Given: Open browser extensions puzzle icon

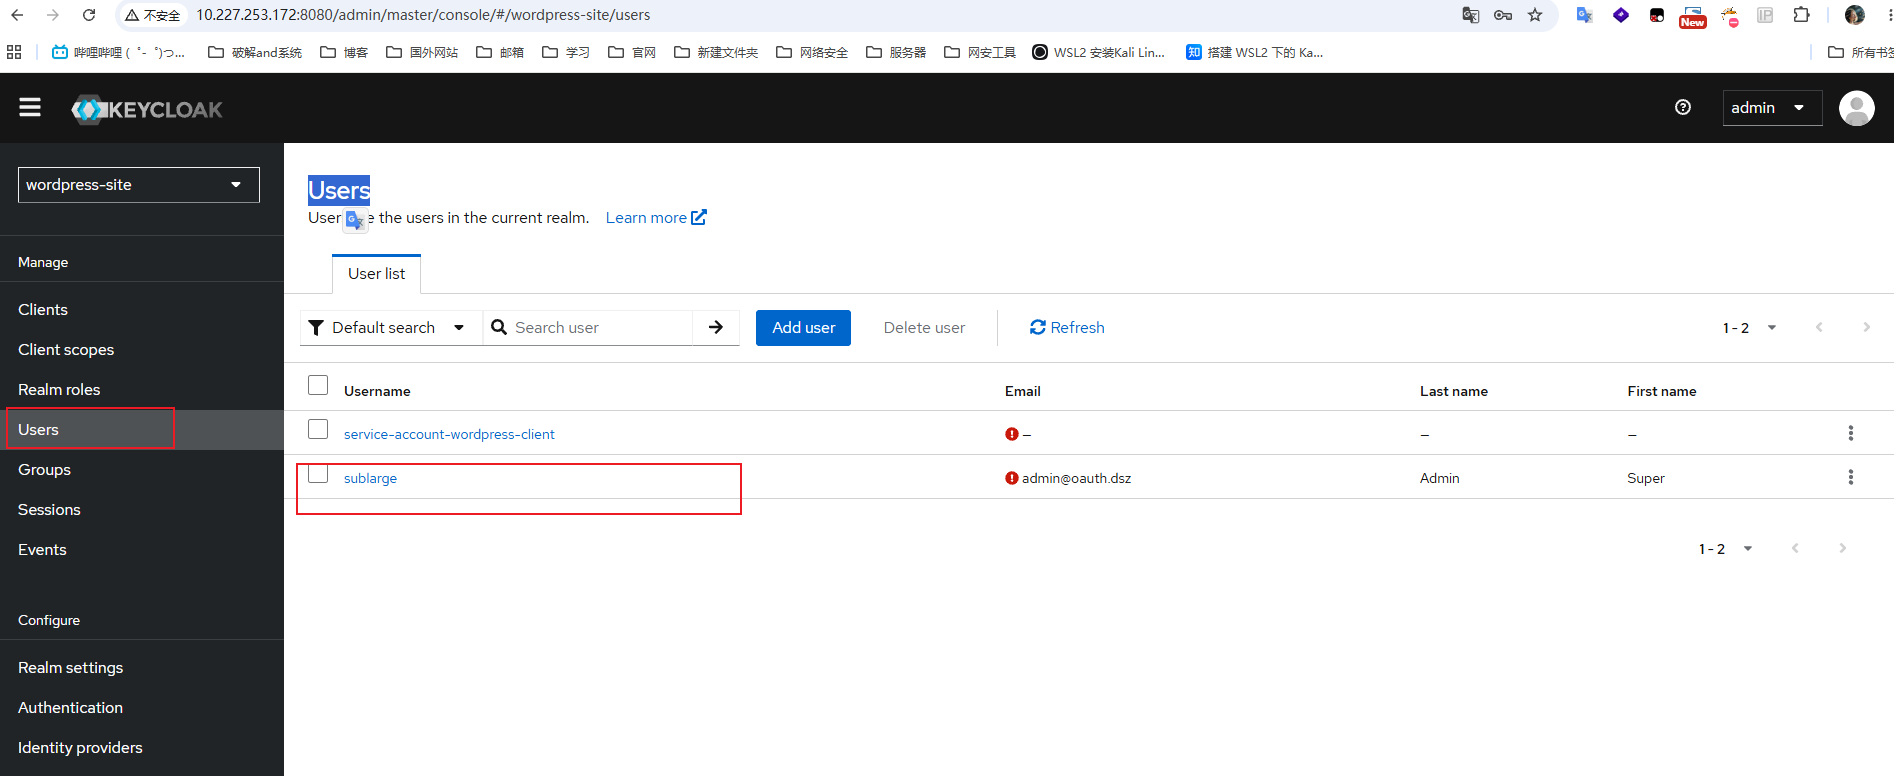Looking at the screenshot, I should pyautogui.click(x=1801, y=15).
